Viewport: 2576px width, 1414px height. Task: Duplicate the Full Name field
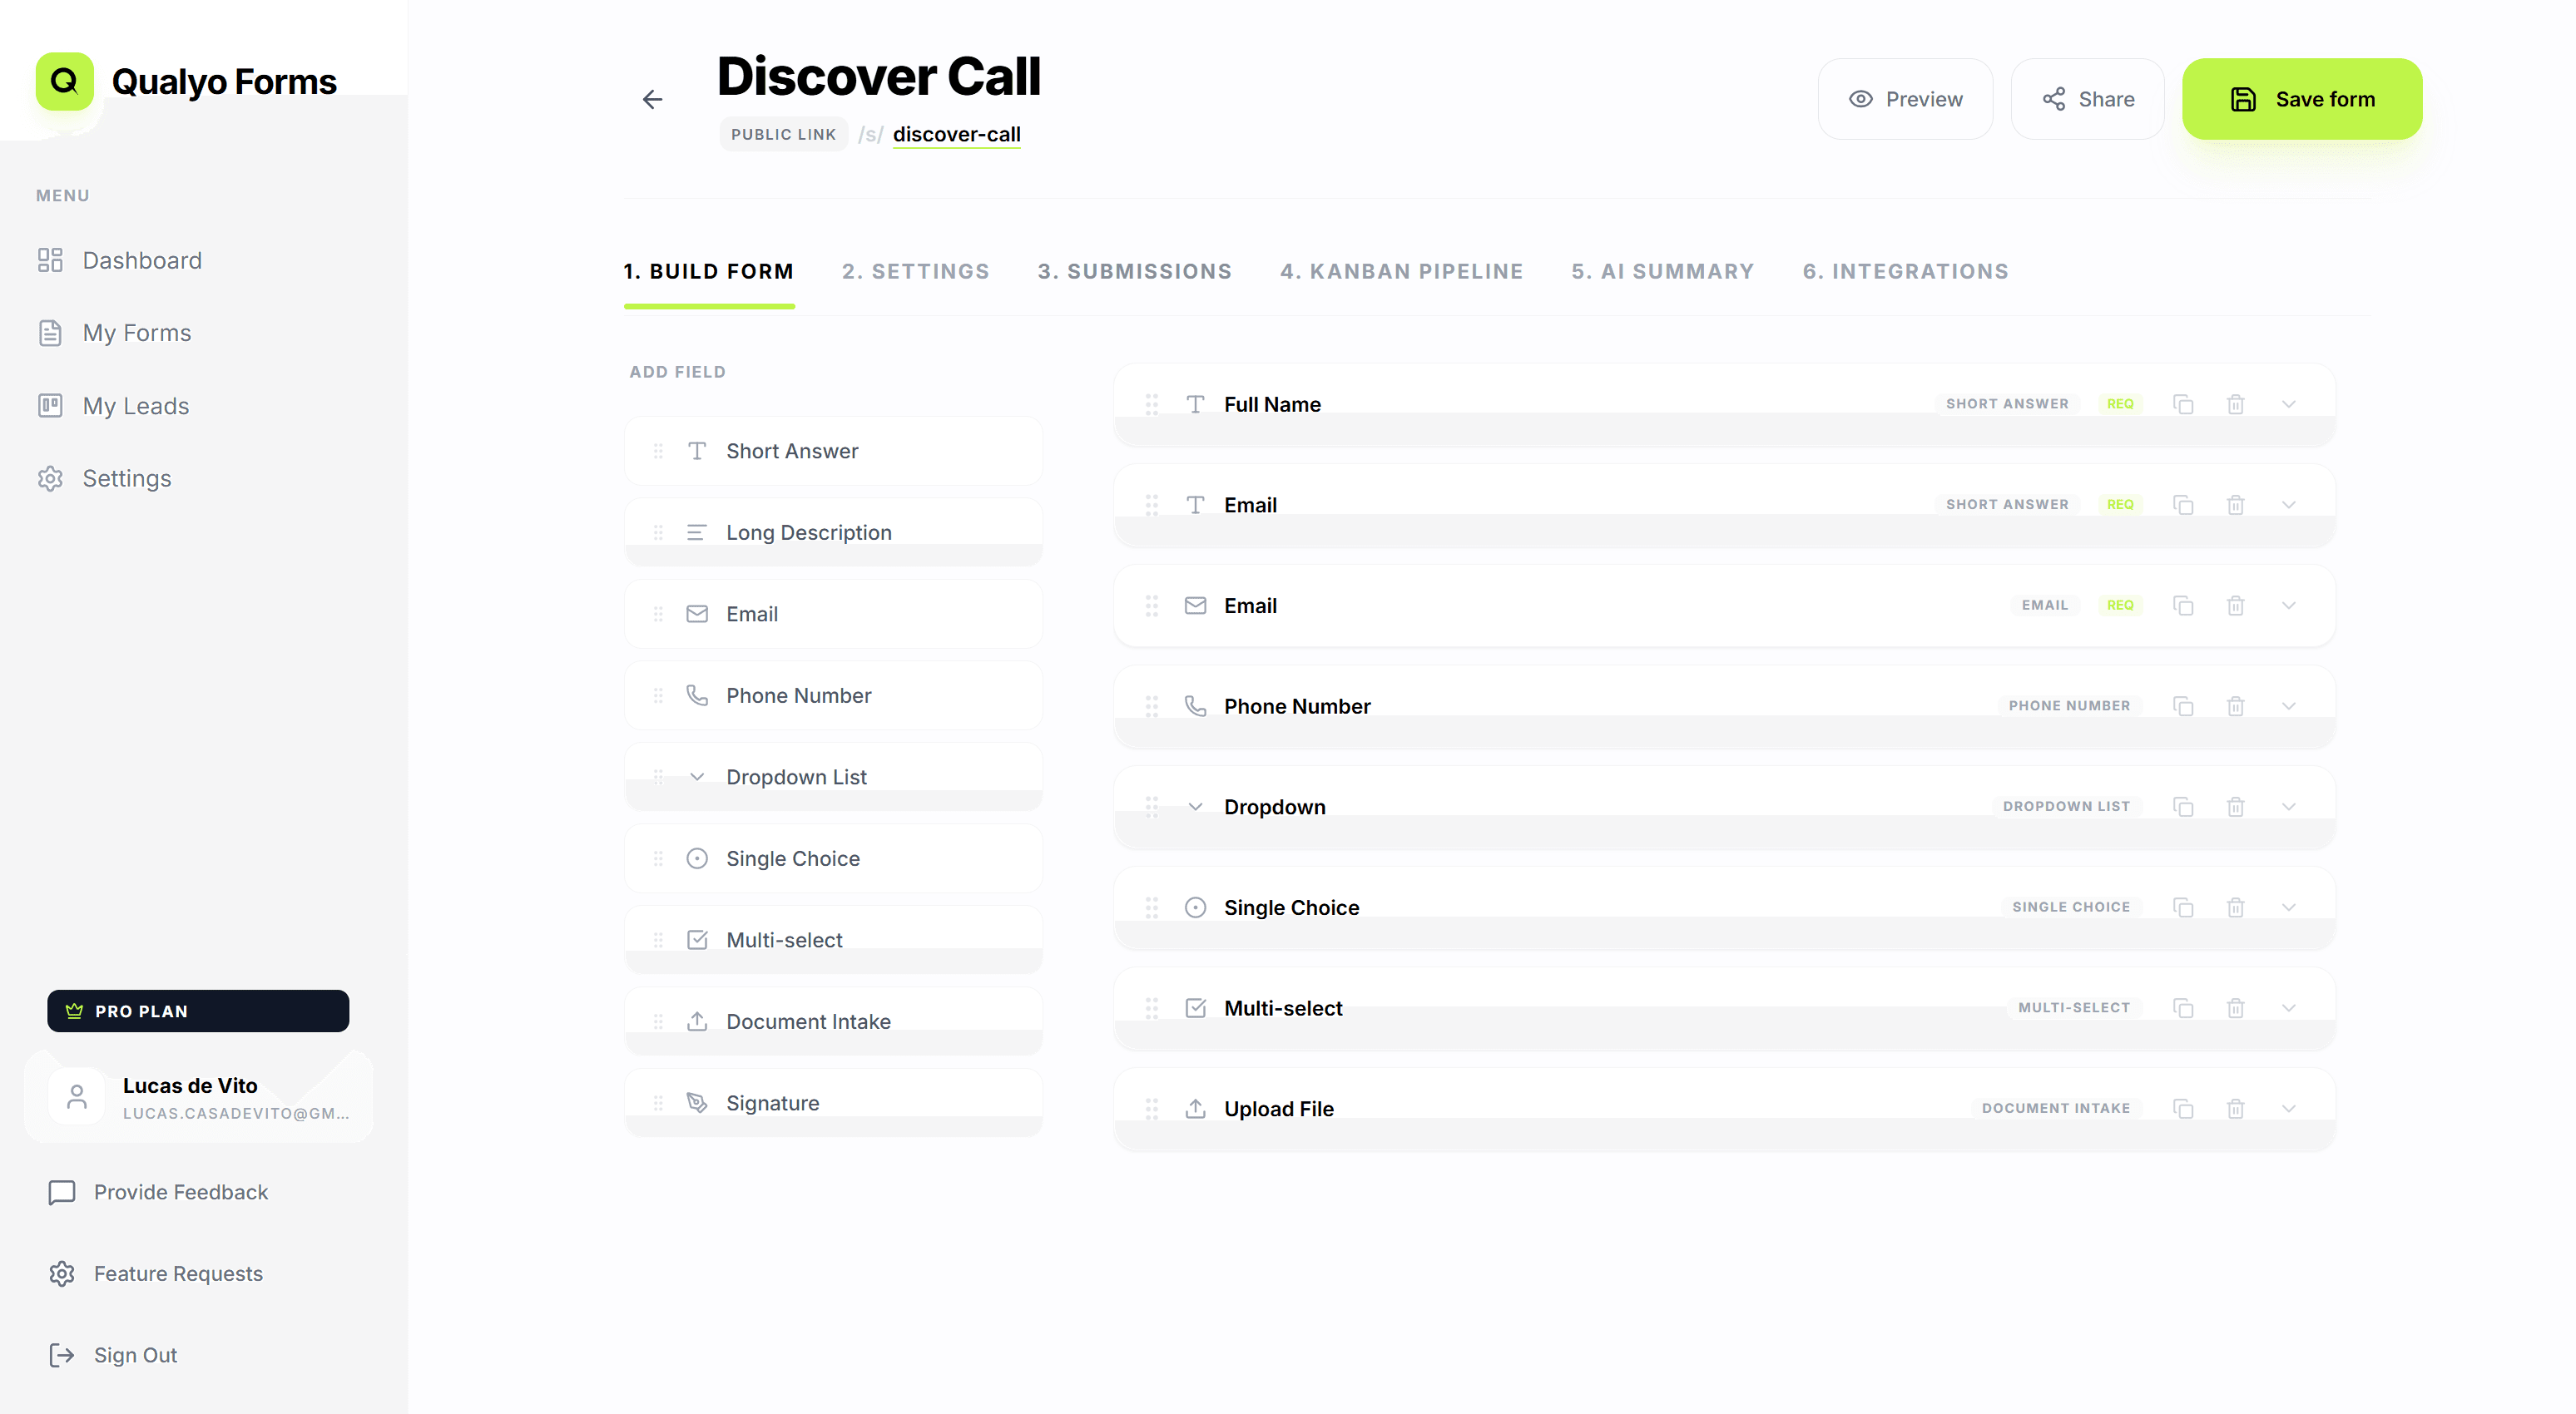tap(2183, 404)
